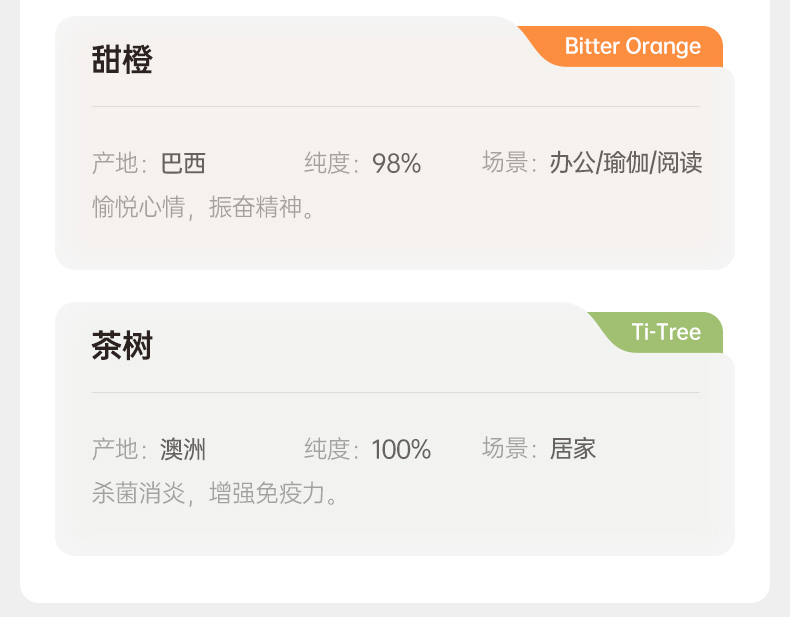The height and width of the screenshot is (617, 790).
Task: Click the 场景 label in 茶树 card
Action: tap(507, 449)
